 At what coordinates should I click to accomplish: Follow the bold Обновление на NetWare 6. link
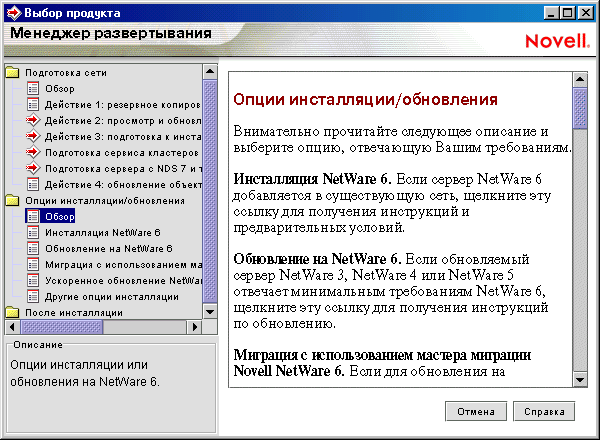pos(317,259)
